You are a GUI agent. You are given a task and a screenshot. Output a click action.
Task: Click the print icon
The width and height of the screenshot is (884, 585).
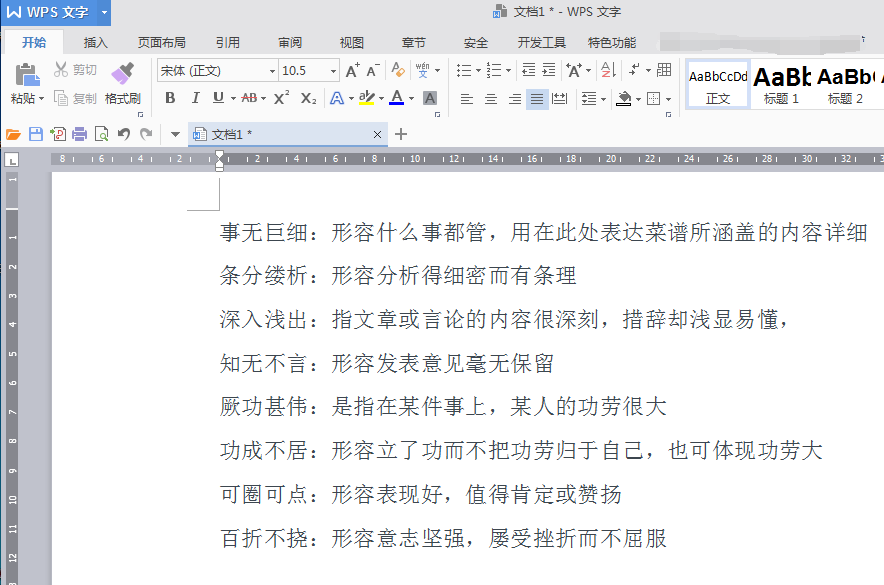click(x=79, y=134)
